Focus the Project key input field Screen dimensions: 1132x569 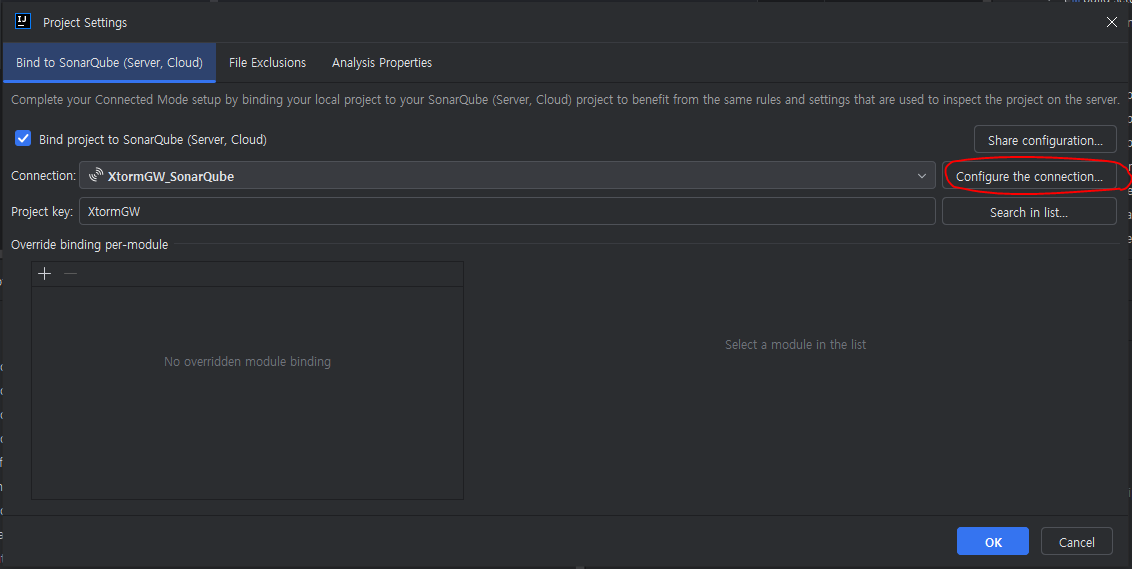[x=508, y=212]
